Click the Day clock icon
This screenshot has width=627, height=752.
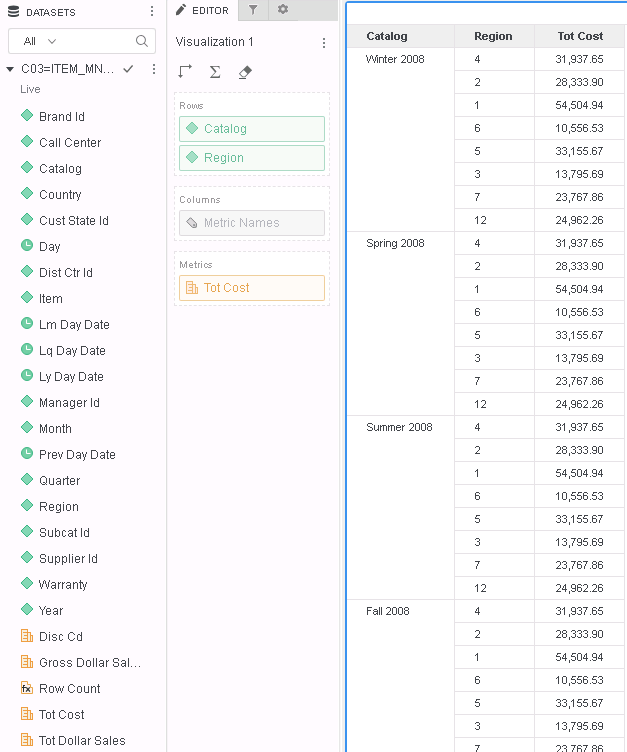27,245
